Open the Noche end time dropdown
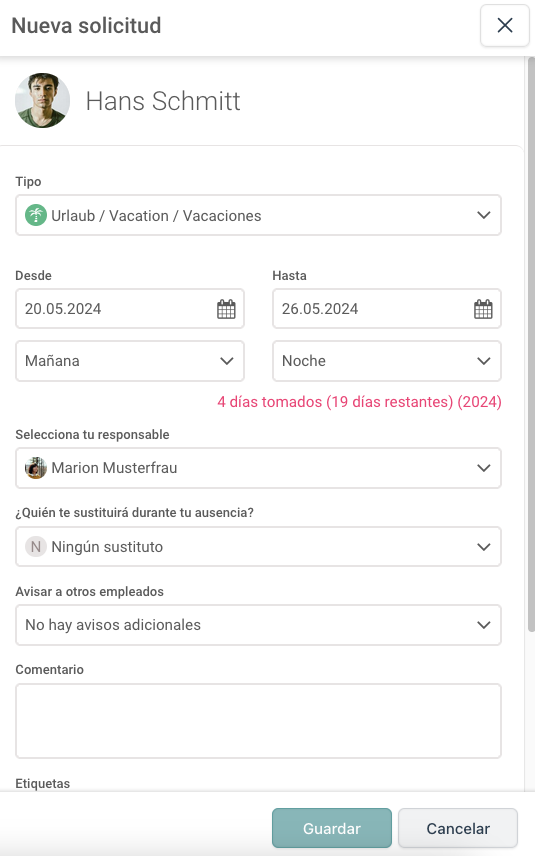The image size is (535, 856). tap(387, 361)
